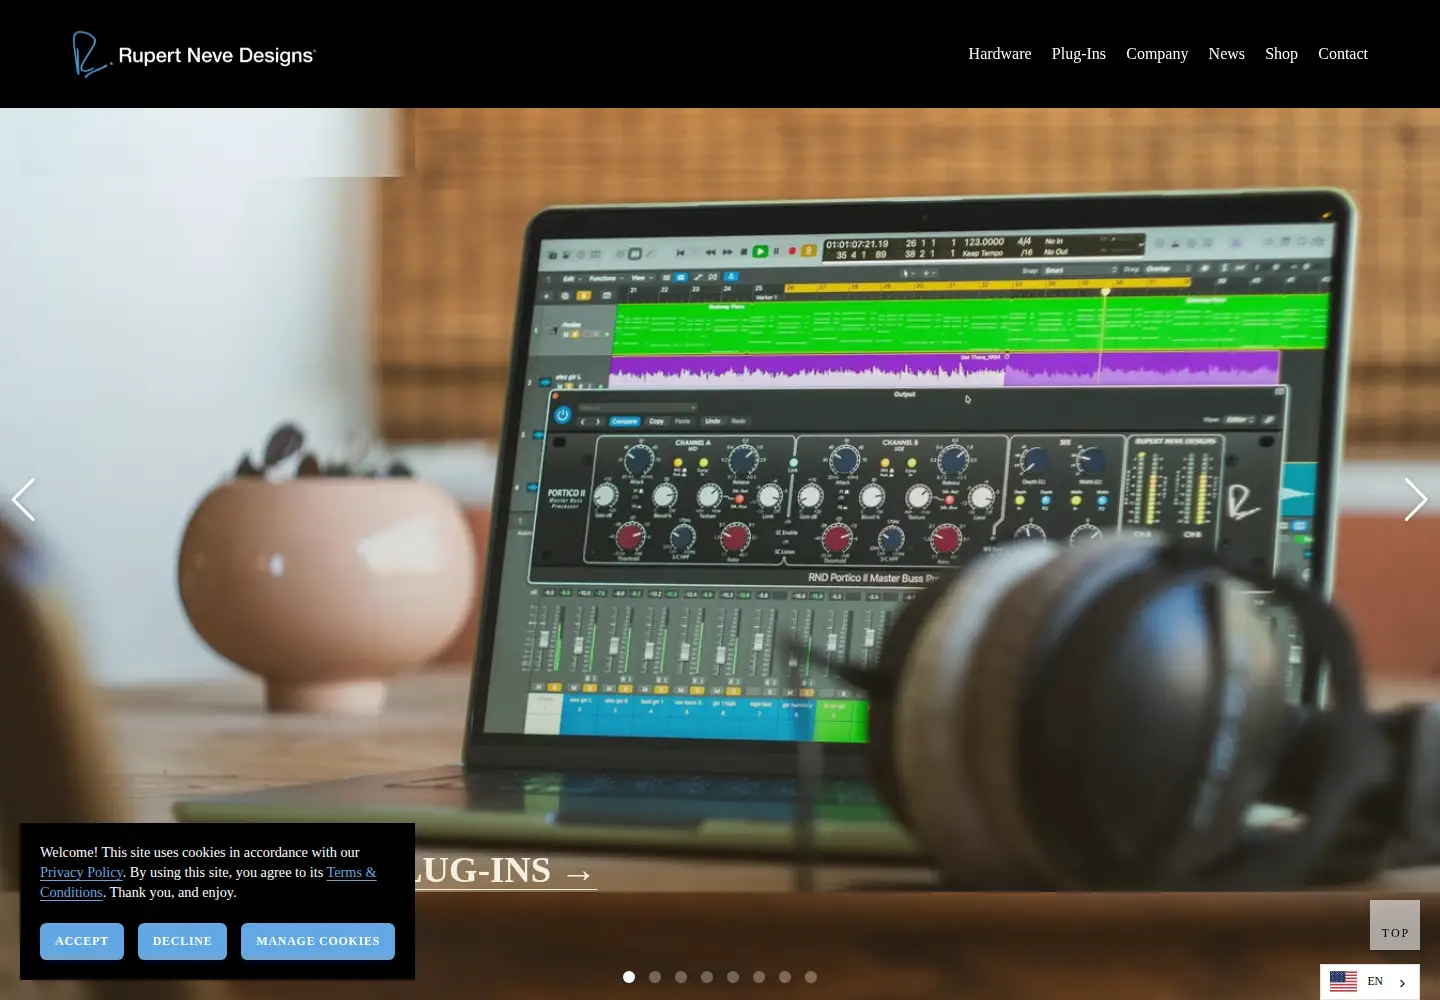Open the Privacy Policy link

[x=81, y=872]
